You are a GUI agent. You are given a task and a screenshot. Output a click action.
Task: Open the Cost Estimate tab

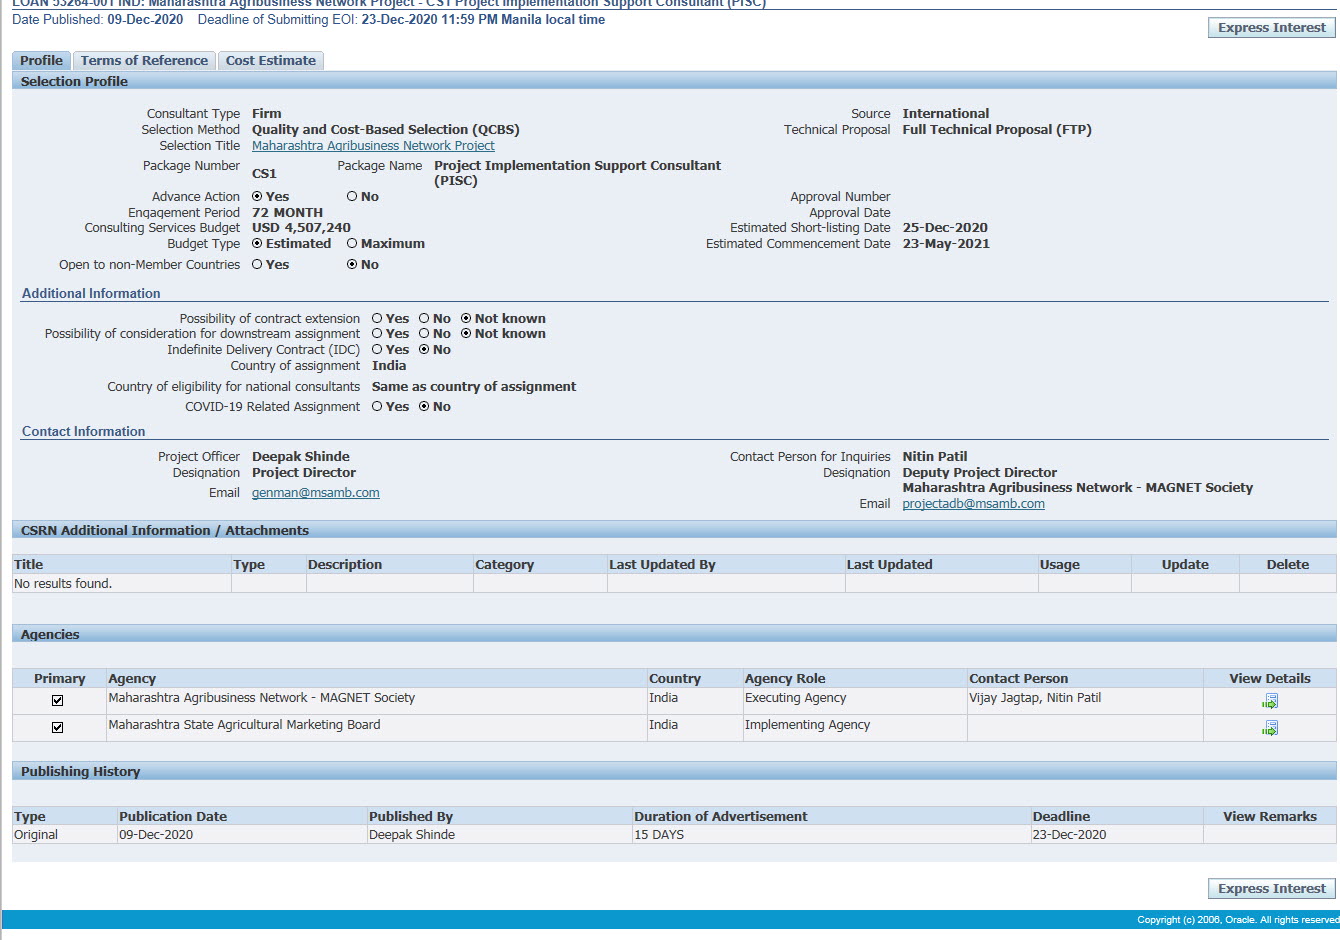(271, 61)
